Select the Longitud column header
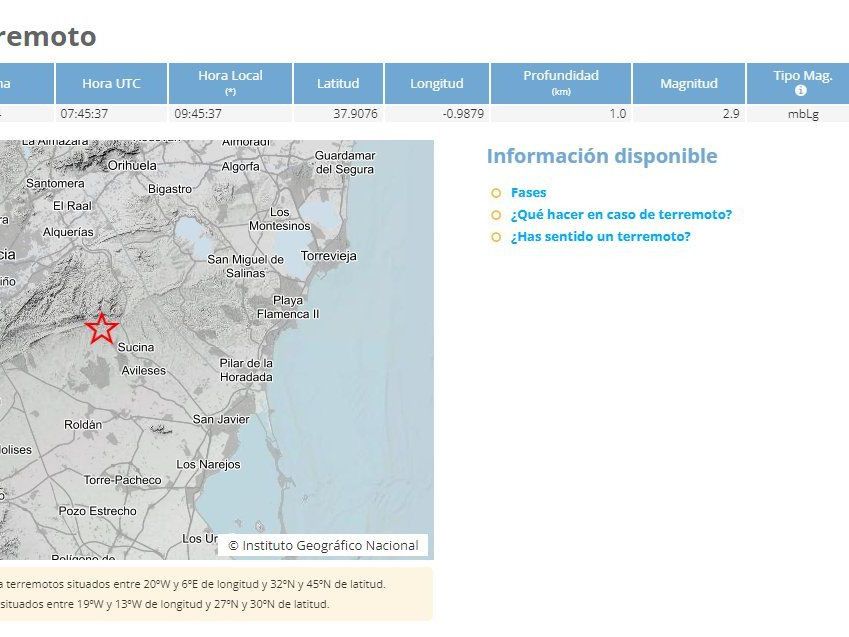 437,83
